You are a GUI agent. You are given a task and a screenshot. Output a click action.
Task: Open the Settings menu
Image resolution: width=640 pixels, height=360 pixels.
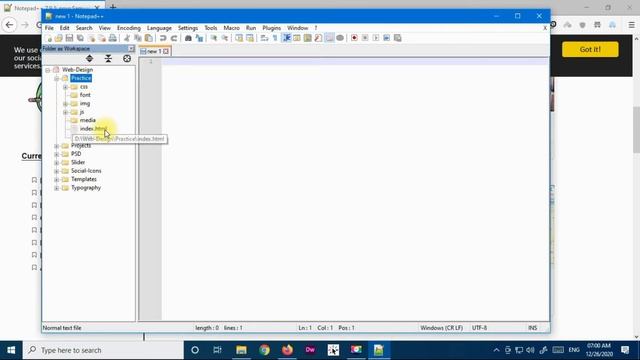pos(188,28)
